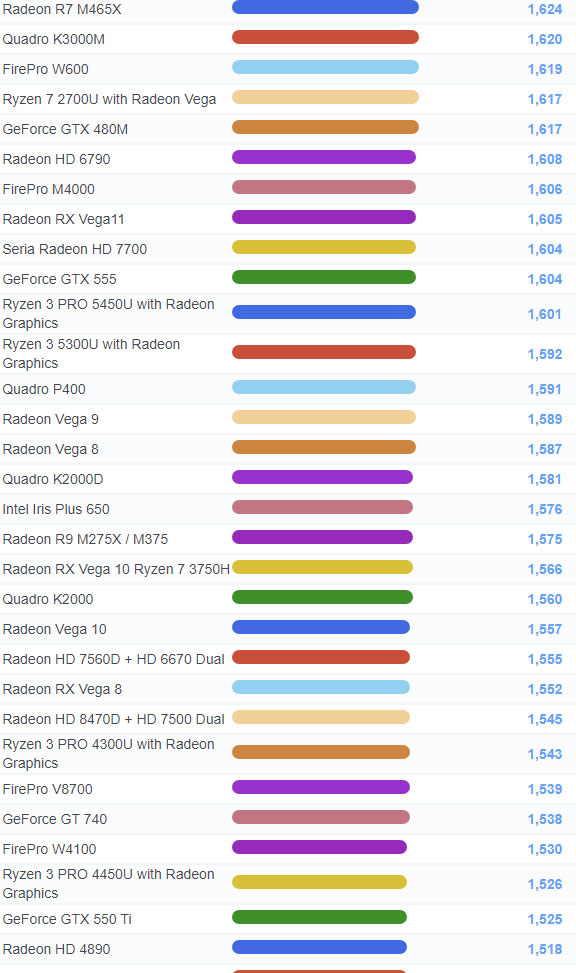The height and width of the screenshot is (973, 576).
Task: Select Ryzen 3 5300U with Radeon Graphics
Action: tap(91, 354)
